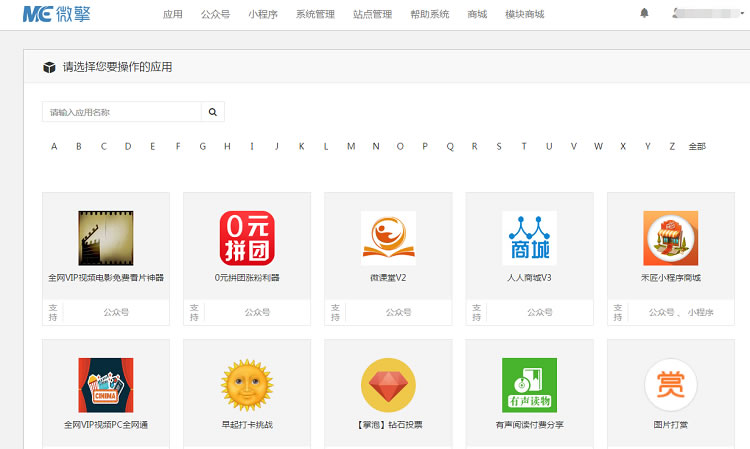The width and height of the screenshot is (750, 449).
Task: Open the 商城 menu
Action: pyautogui.click(x=477, y=14)
